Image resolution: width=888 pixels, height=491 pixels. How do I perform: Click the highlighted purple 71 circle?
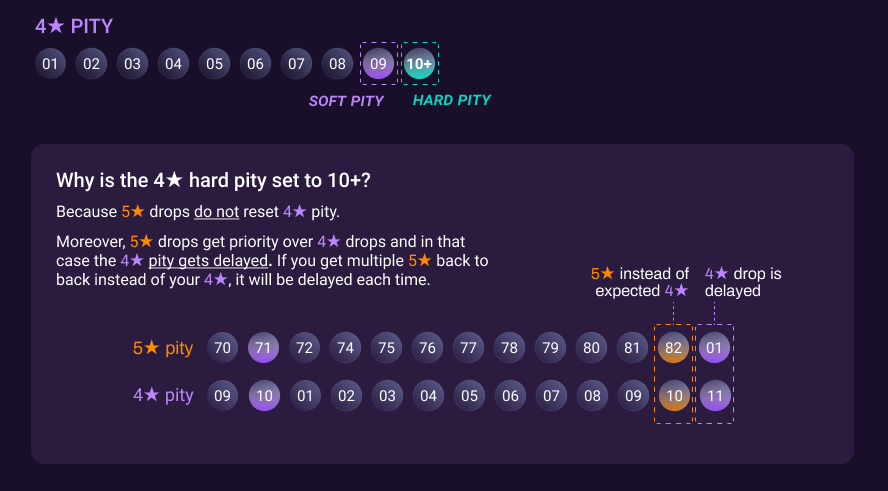(x=264, y=348)
